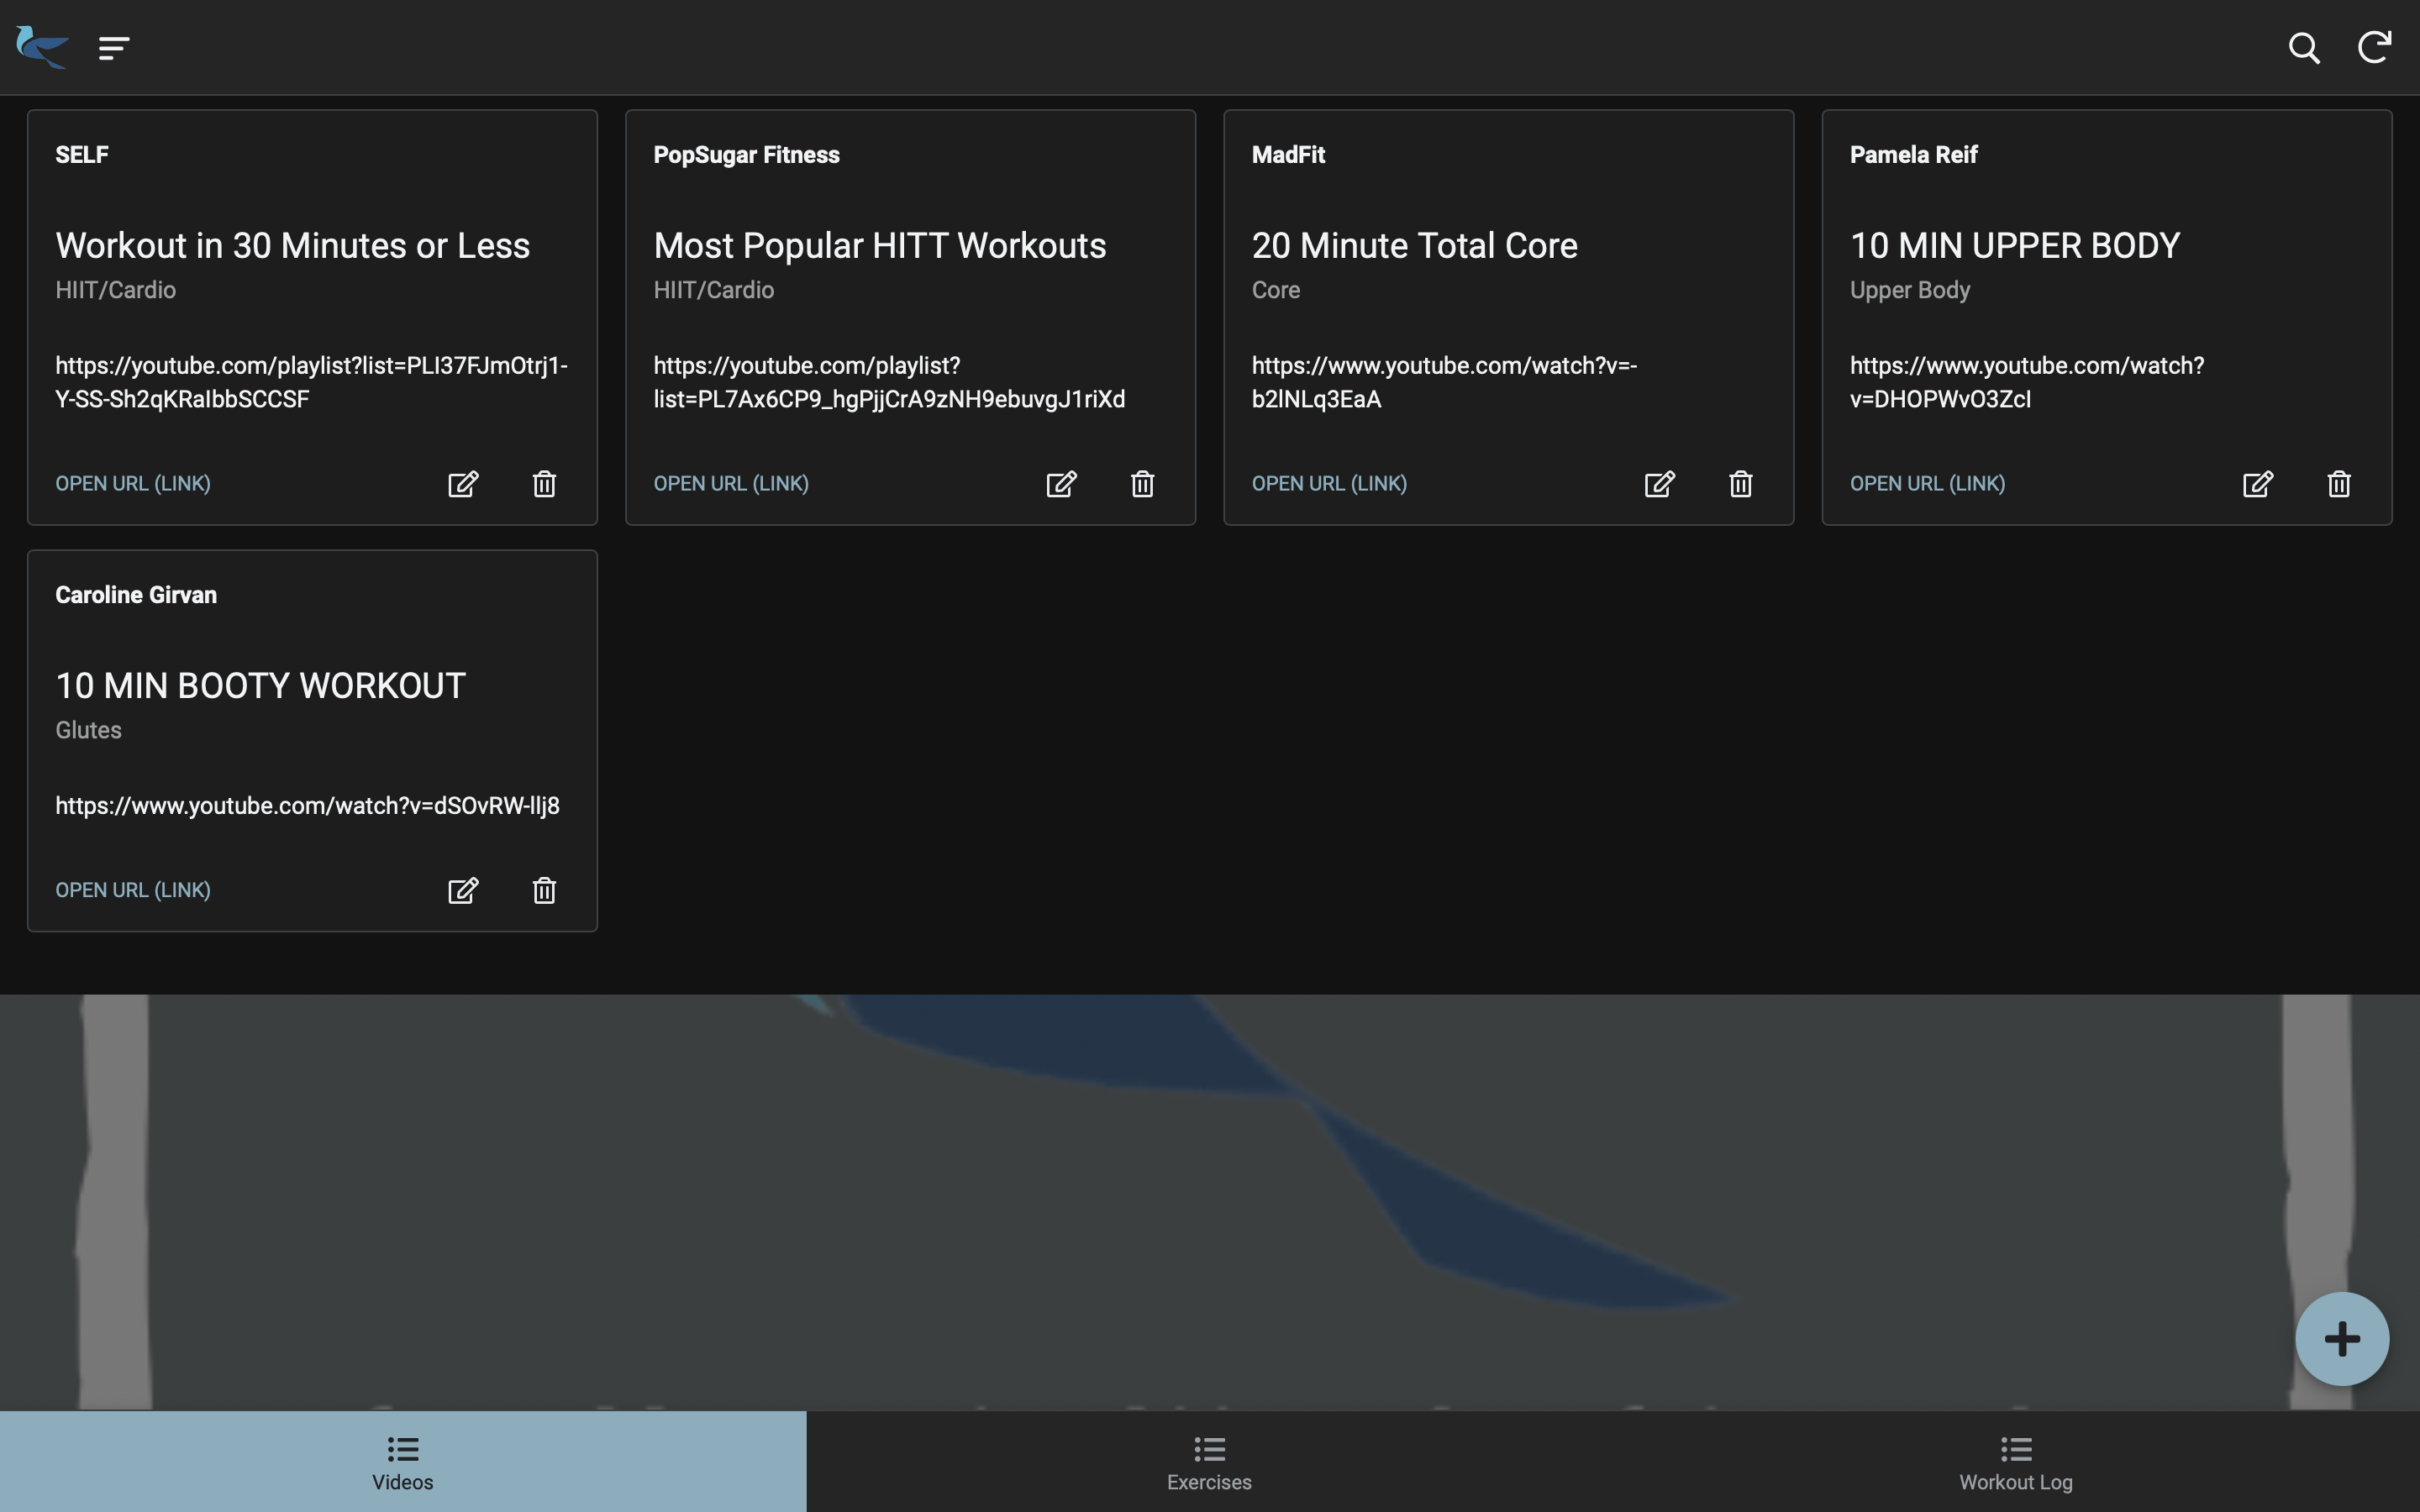Delete the PopSugar Fitness video entry

pos(1142,484)
